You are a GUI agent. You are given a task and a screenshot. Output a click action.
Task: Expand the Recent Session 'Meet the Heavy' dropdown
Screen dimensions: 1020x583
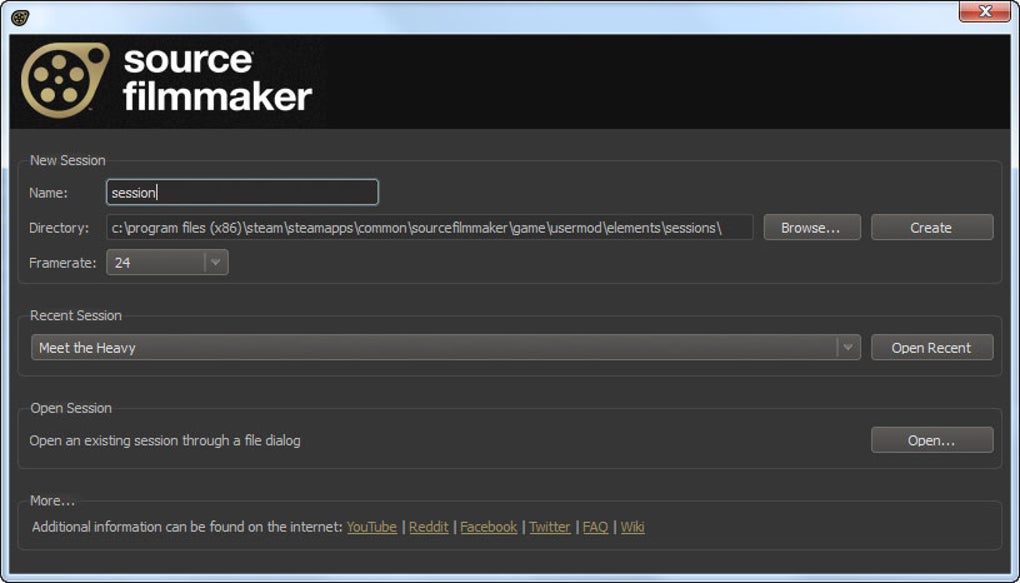446,347
